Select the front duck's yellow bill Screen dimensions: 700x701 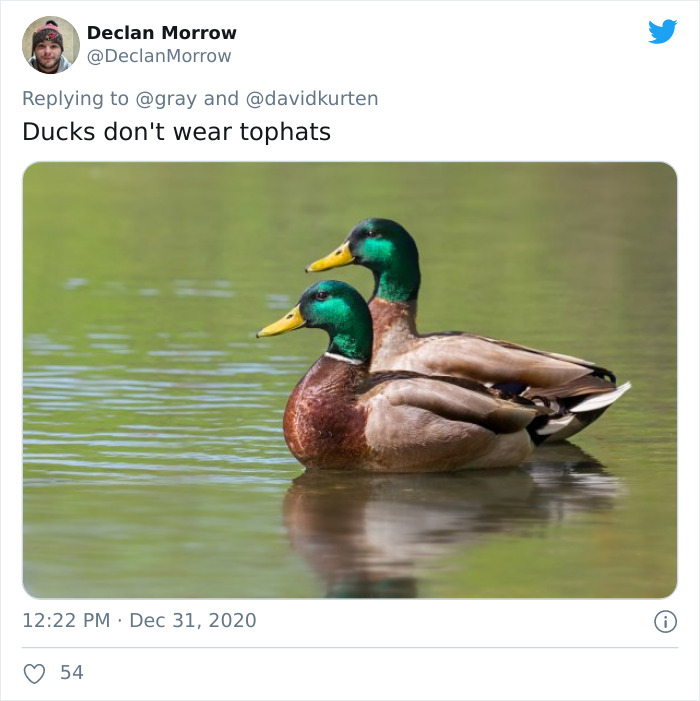[x=281, y=323]
